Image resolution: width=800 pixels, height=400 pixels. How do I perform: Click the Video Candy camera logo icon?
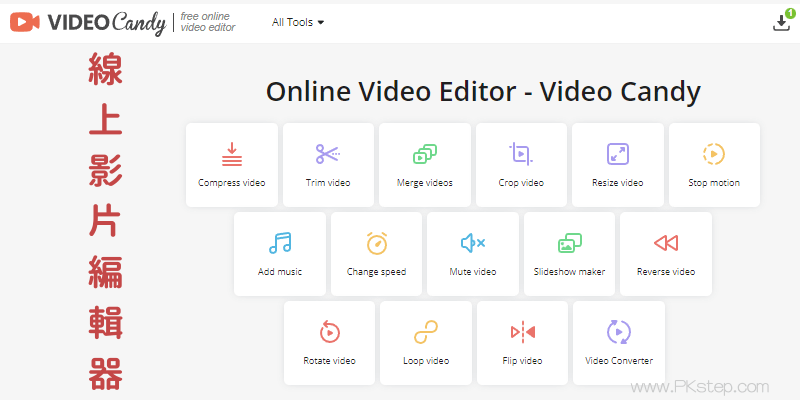coord(24,22)
